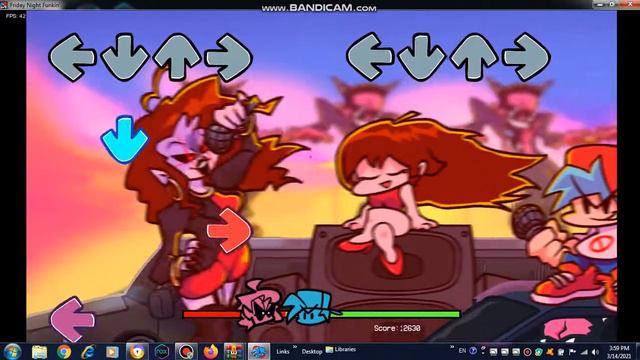Click the red portion of health bar
640x360 pixels.
coord(211,314)
